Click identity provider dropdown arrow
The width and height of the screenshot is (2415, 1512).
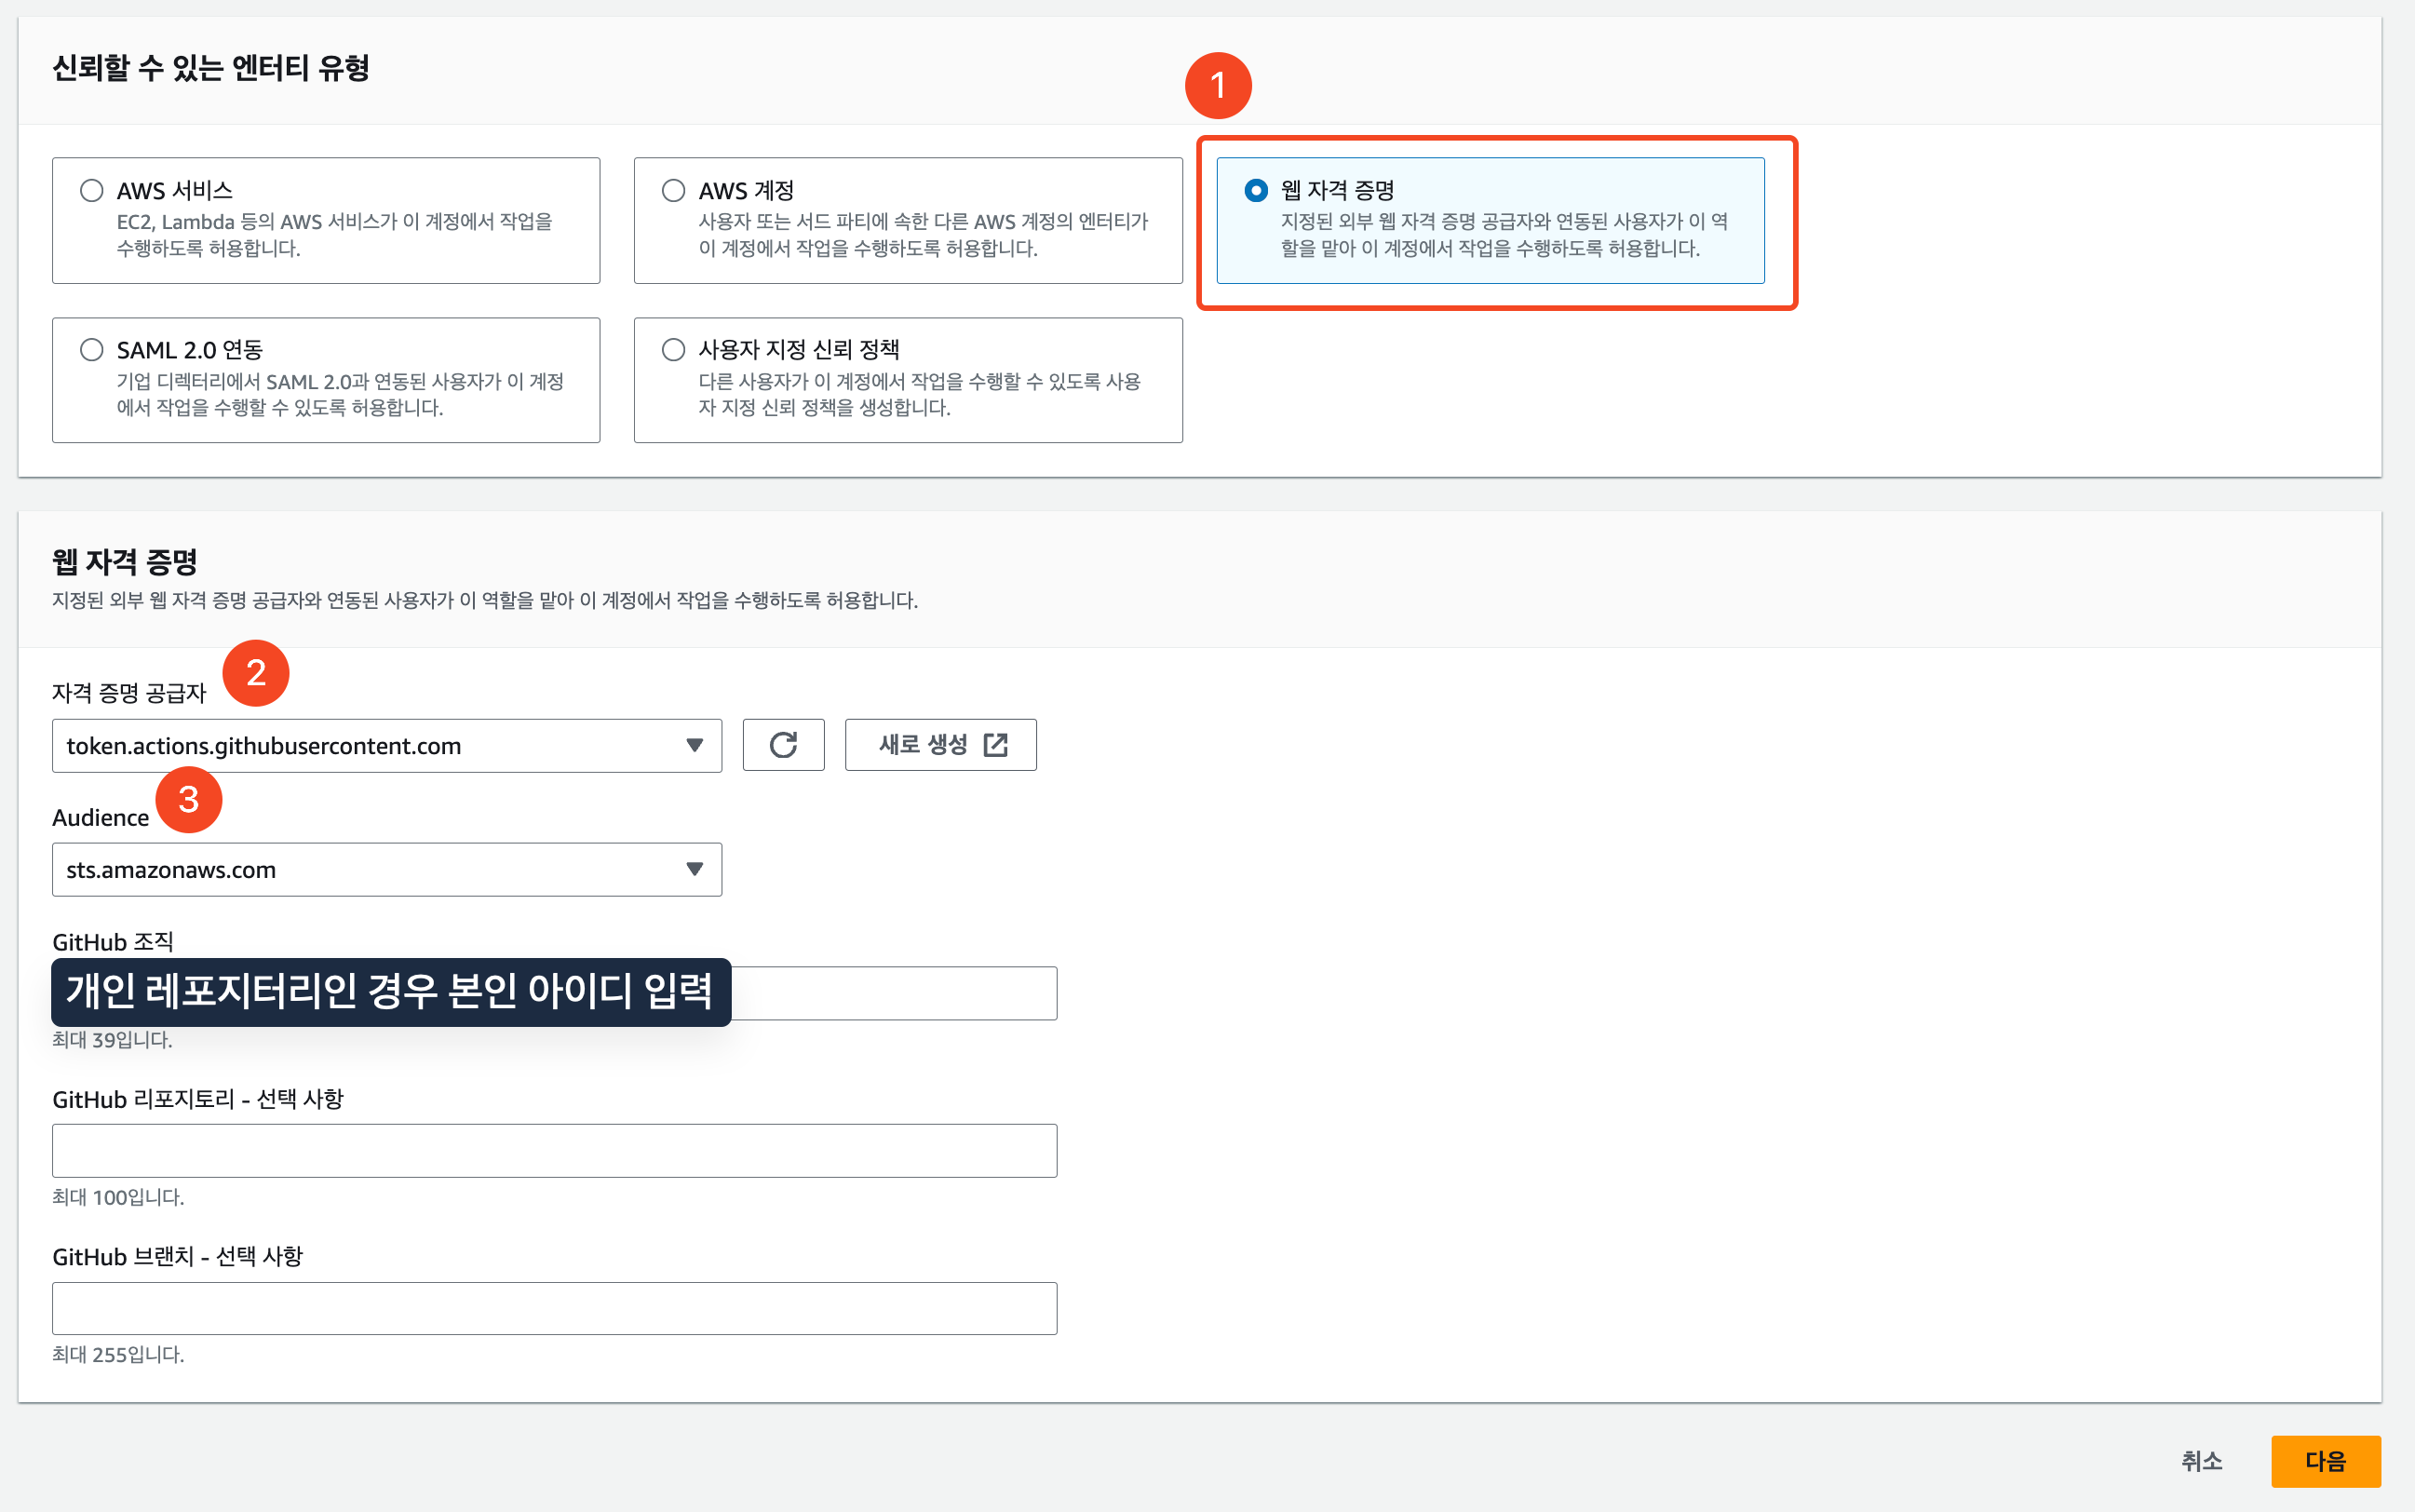click(x=694, y=745)
